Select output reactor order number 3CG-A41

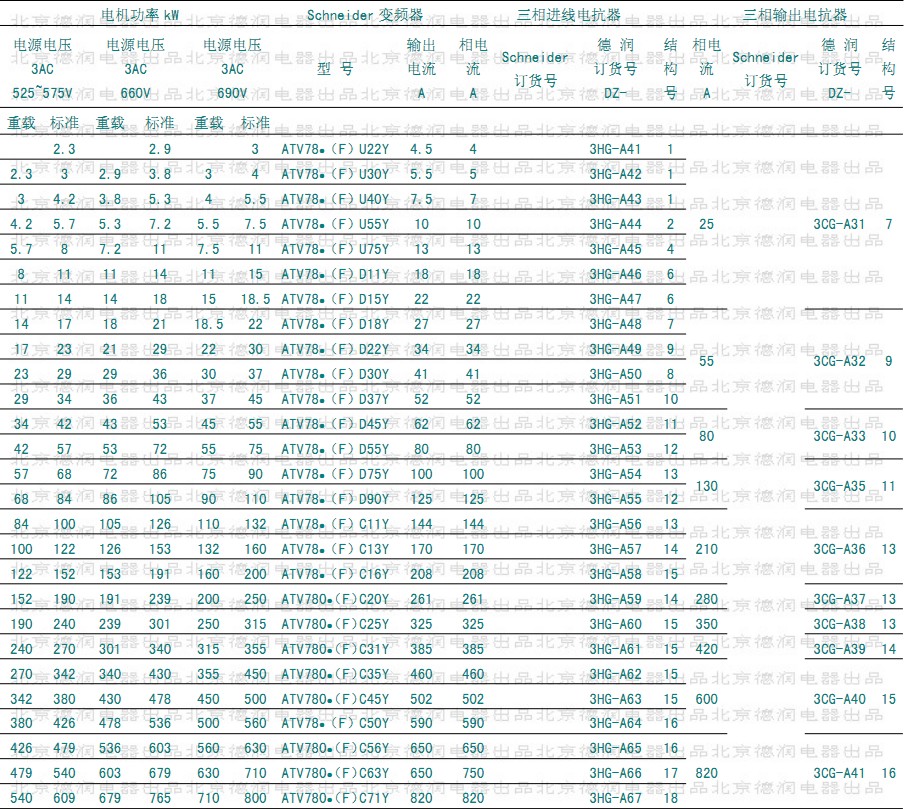pos(839,773)
